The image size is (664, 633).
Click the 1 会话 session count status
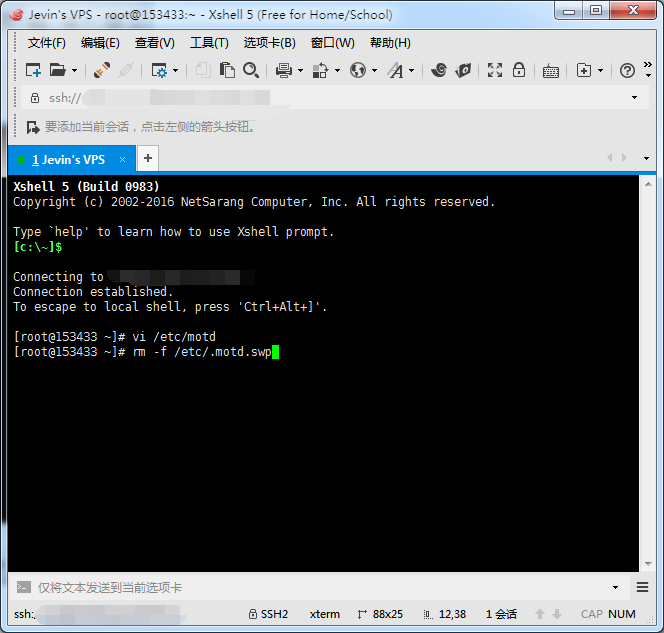coord(501,614)
